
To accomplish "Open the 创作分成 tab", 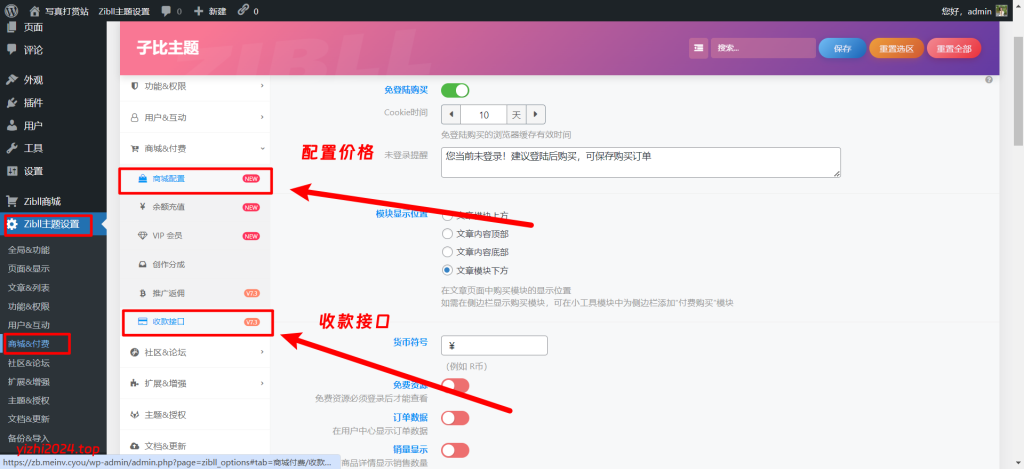I will (x=195, y=265).
